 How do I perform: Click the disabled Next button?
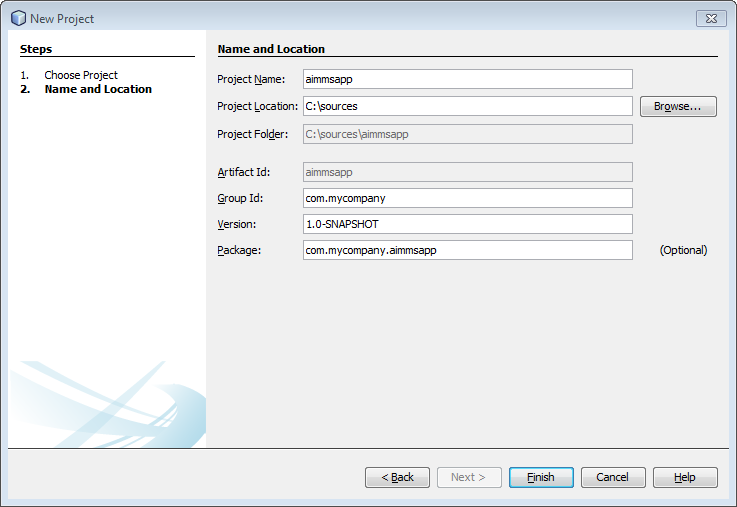click(x=469, y=477)
